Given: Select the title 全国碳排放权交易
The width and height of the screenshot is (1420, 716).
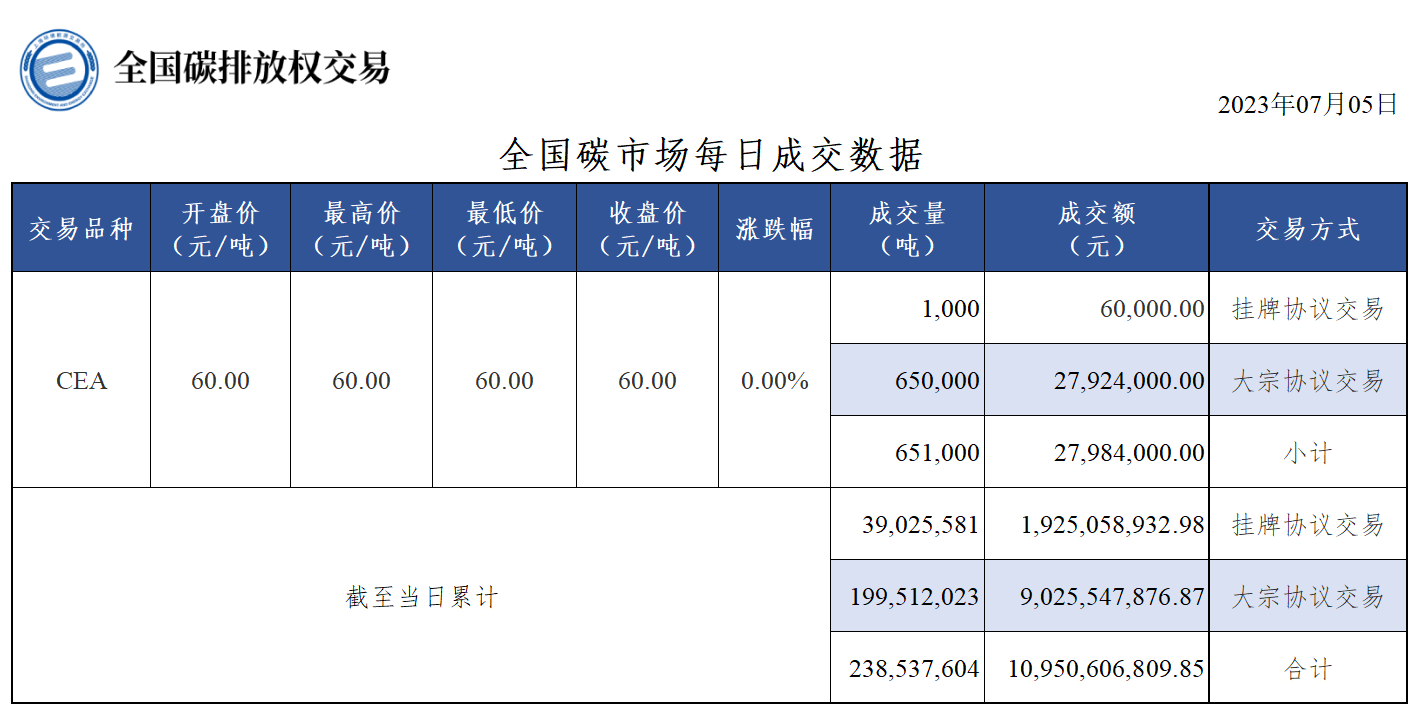Looking at the screenshot, I should [251, 68].
